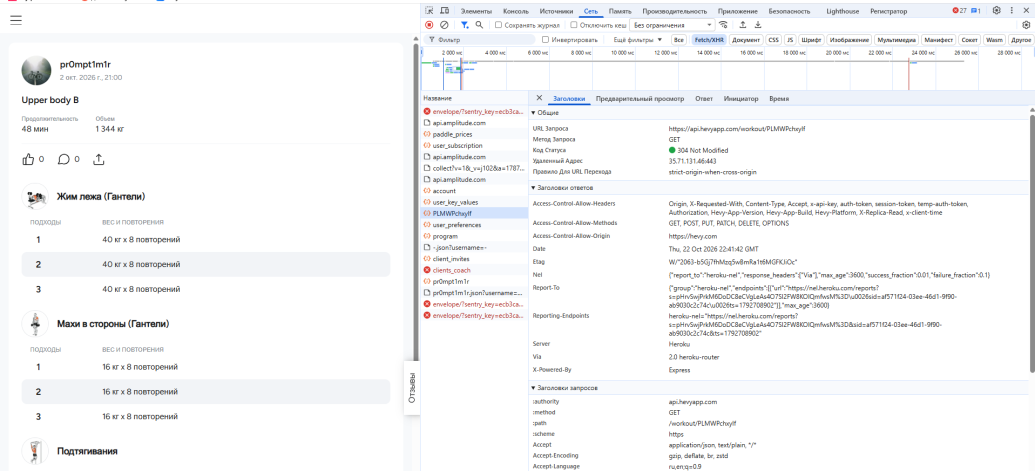This screenshot has height=471, width=1035.
Task: Open DevTools three-dot customize menu
Action: (1011, 11)
